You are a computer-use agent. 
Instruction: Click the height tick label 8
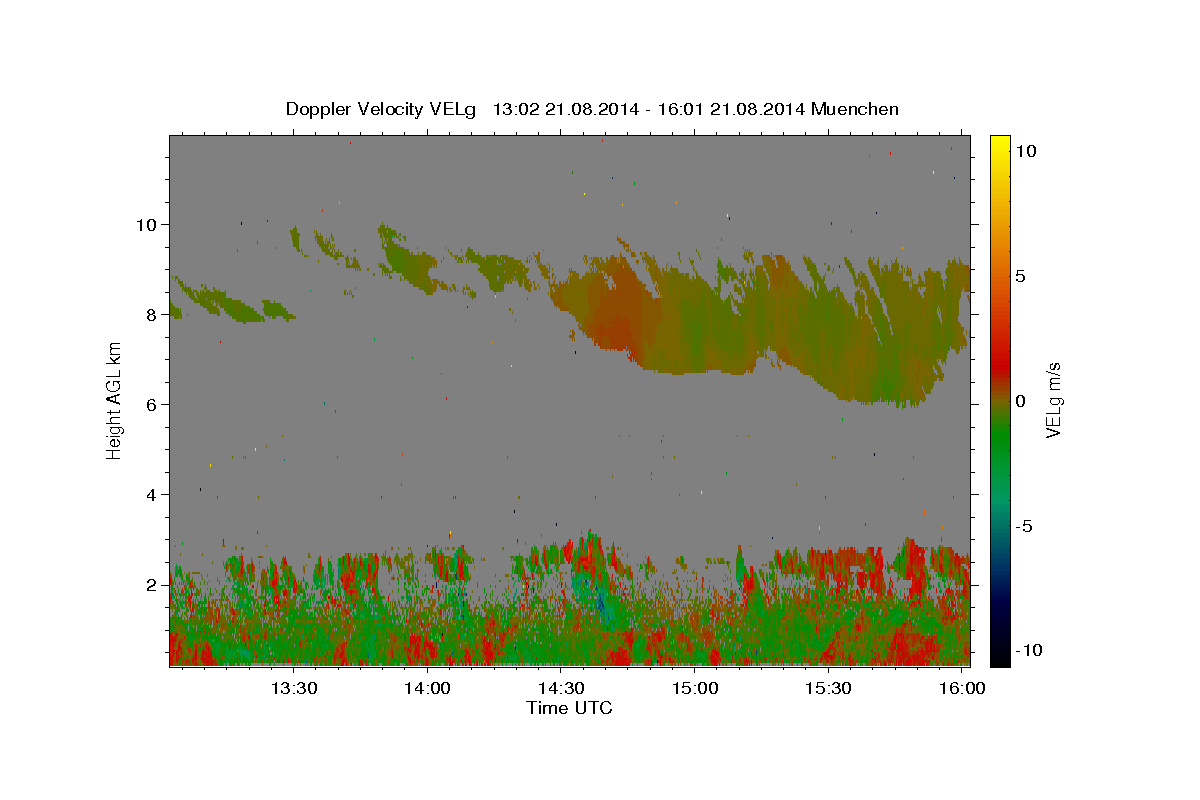(x=151, y=314)
